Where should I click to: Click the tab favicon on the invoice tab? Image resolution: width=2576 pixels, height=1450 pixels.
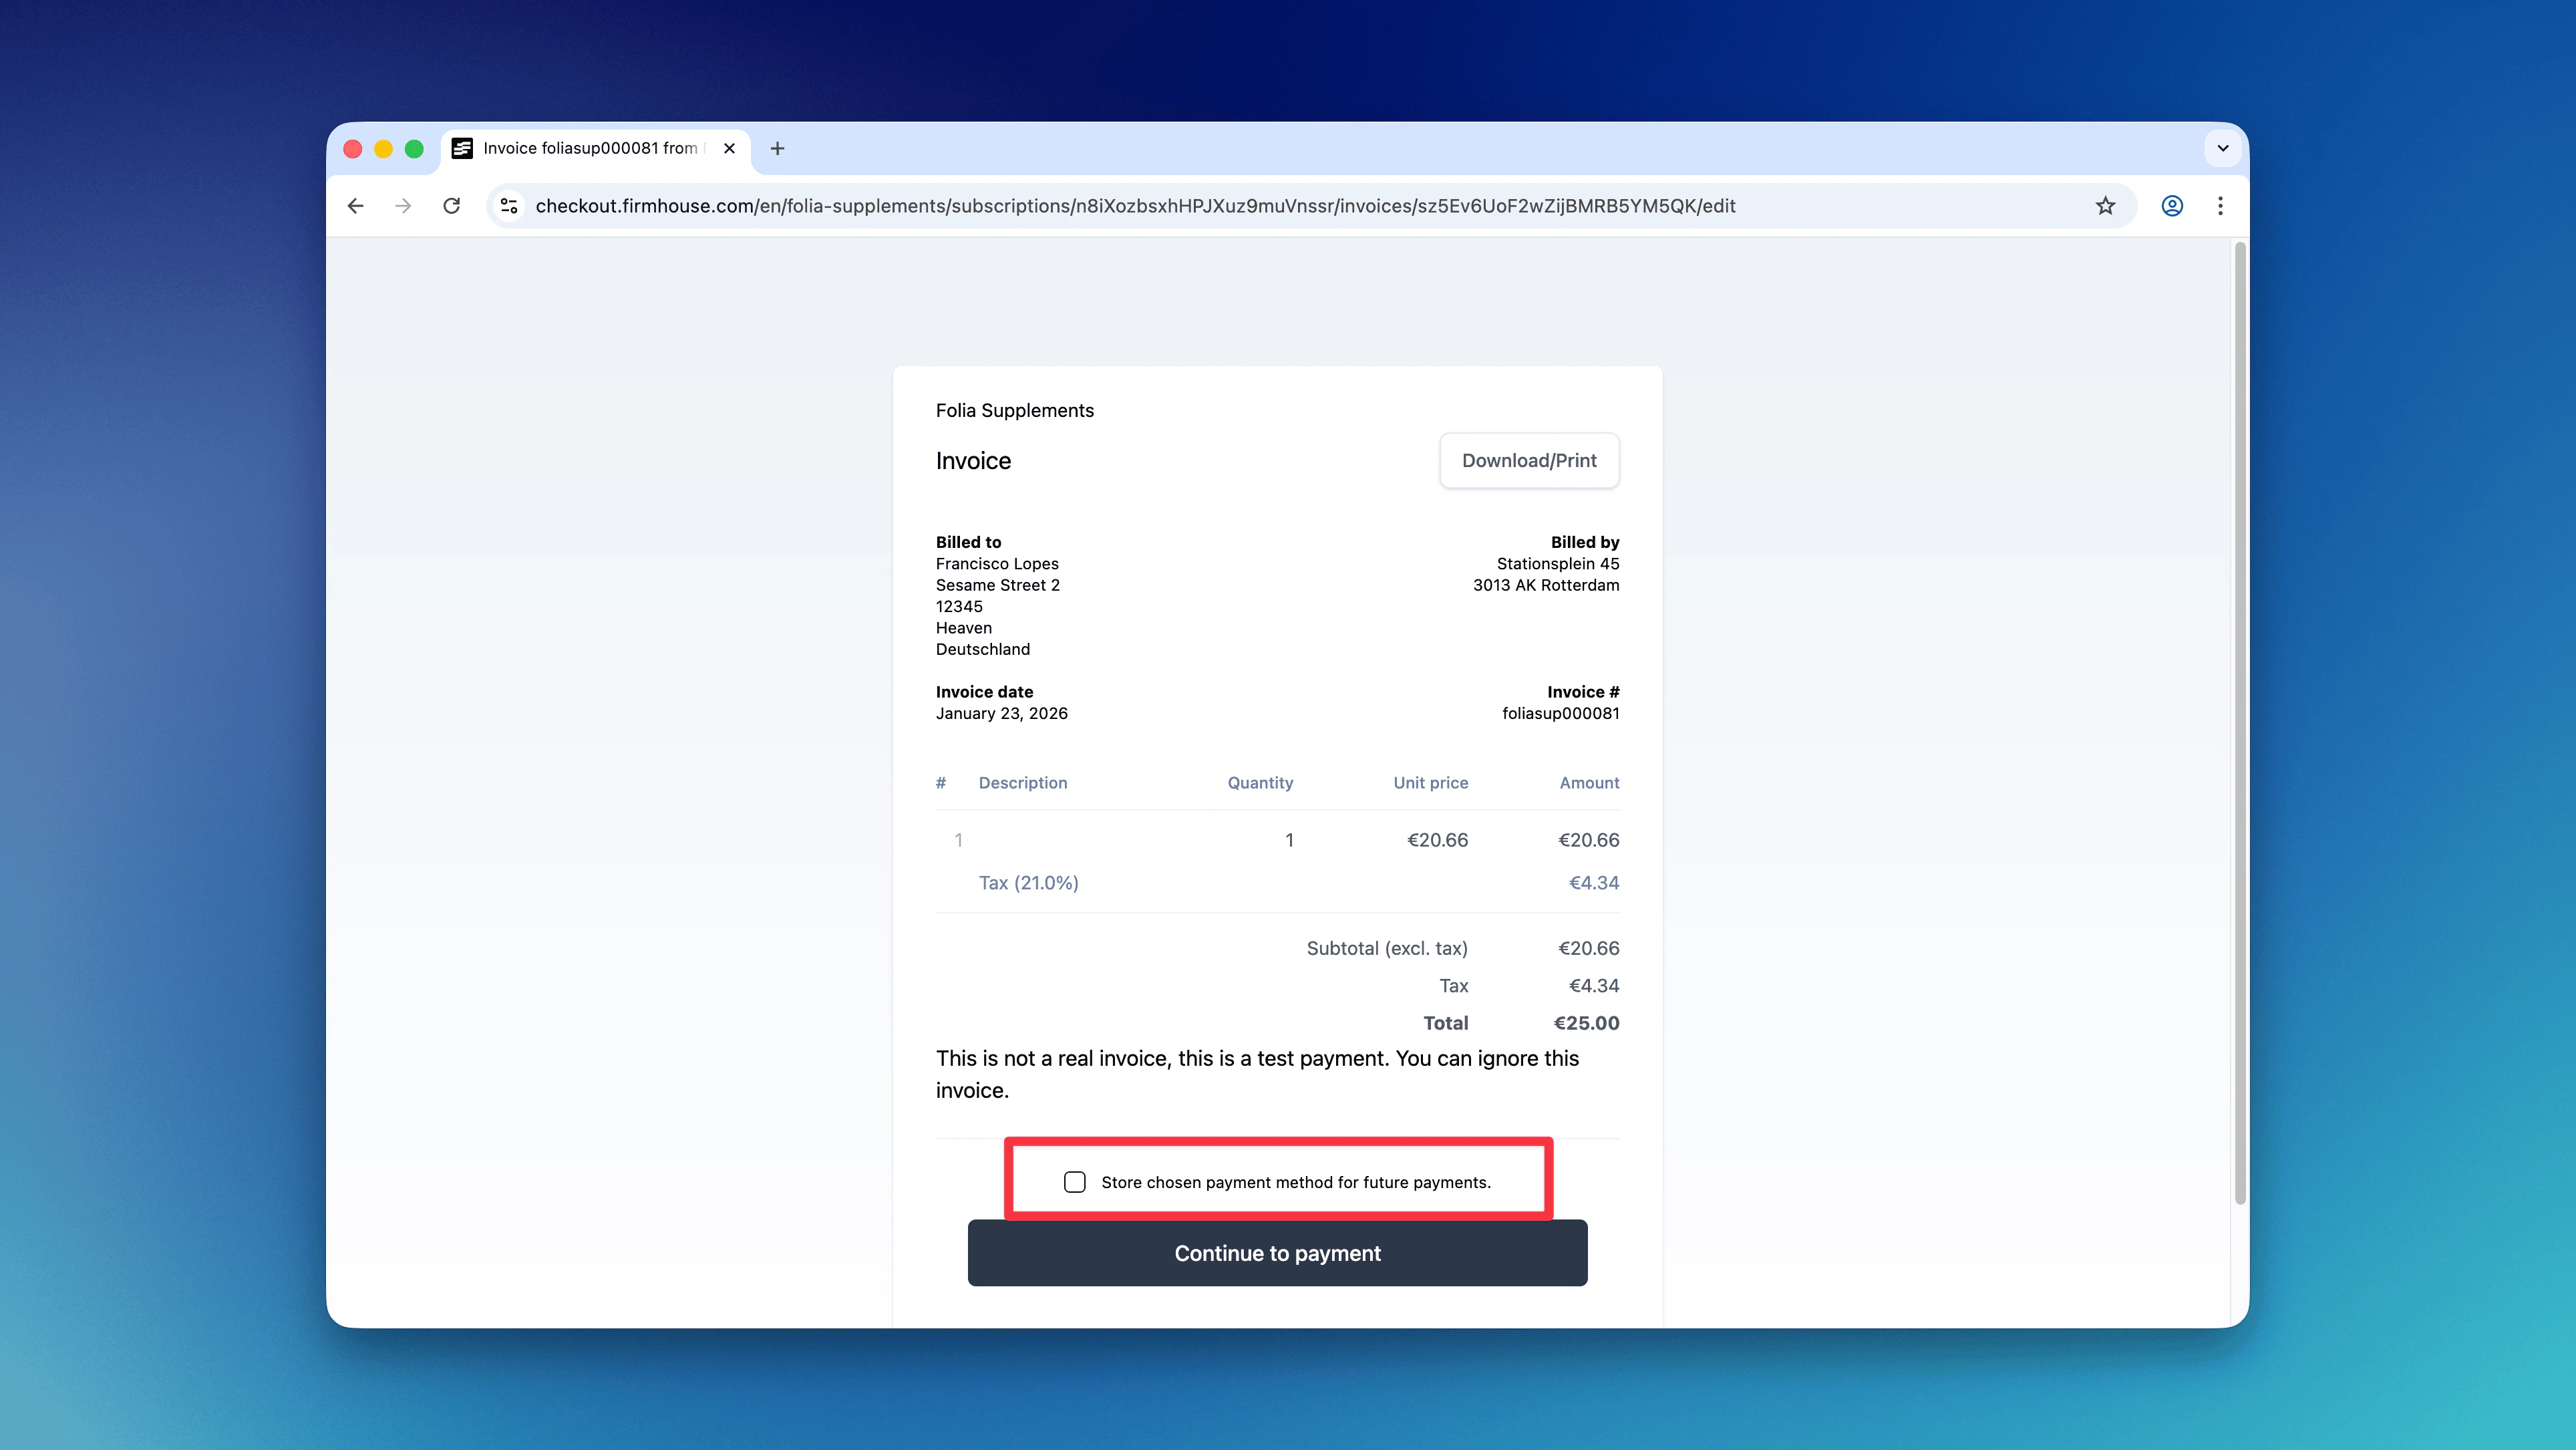pos(462,148)
